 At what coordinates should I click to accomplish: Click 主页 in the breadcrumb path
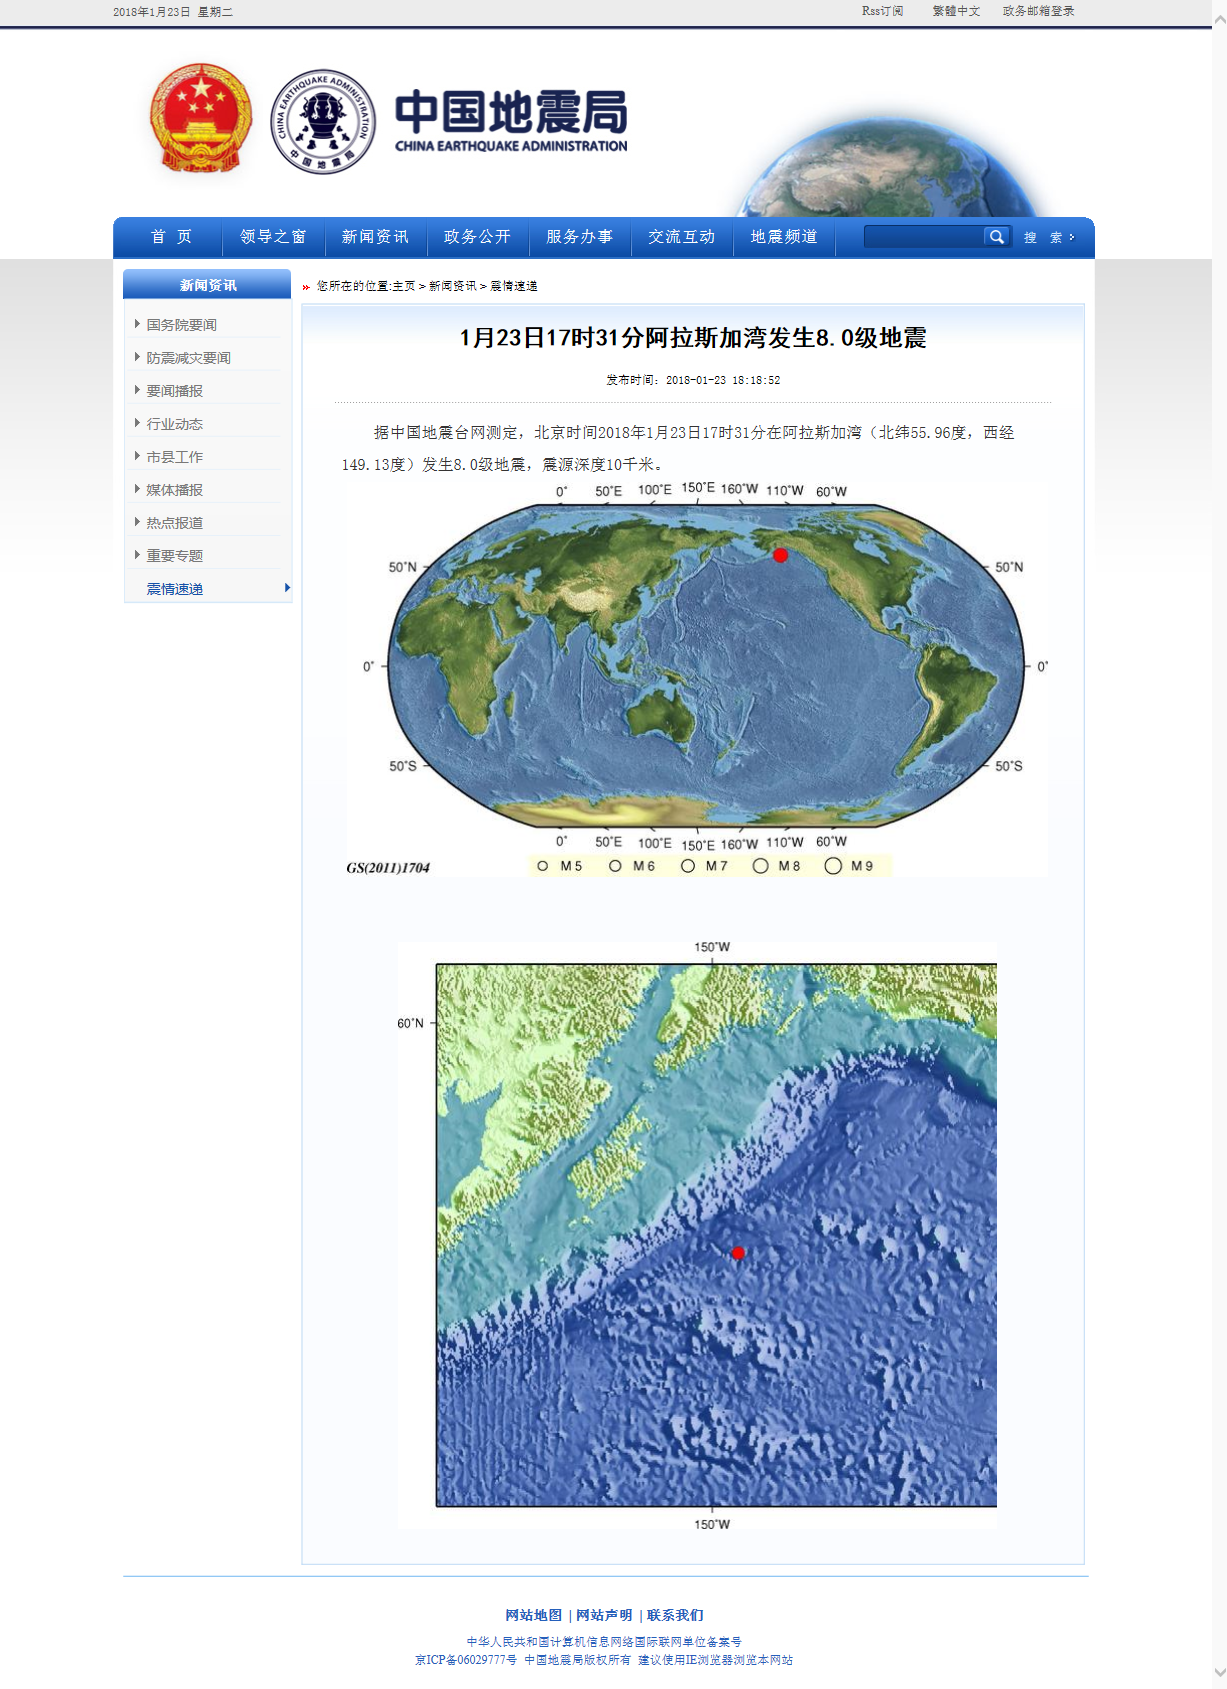pos(403,286)
